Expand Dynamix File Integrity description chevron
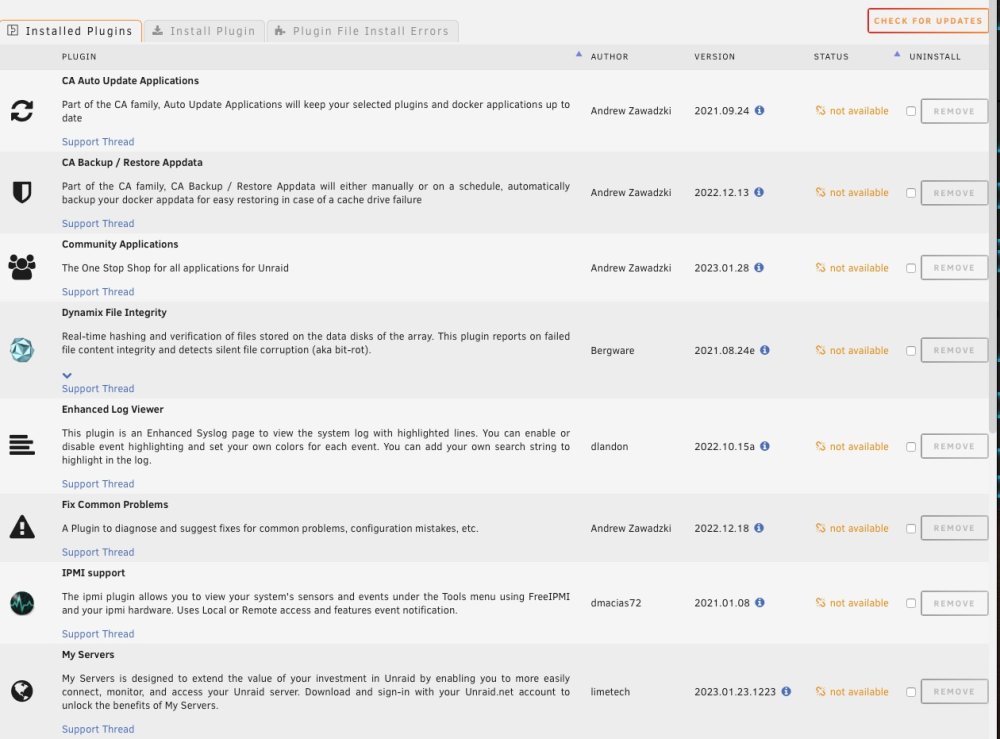The width and height of the screenshot is (1000, 739). point(67,376)
